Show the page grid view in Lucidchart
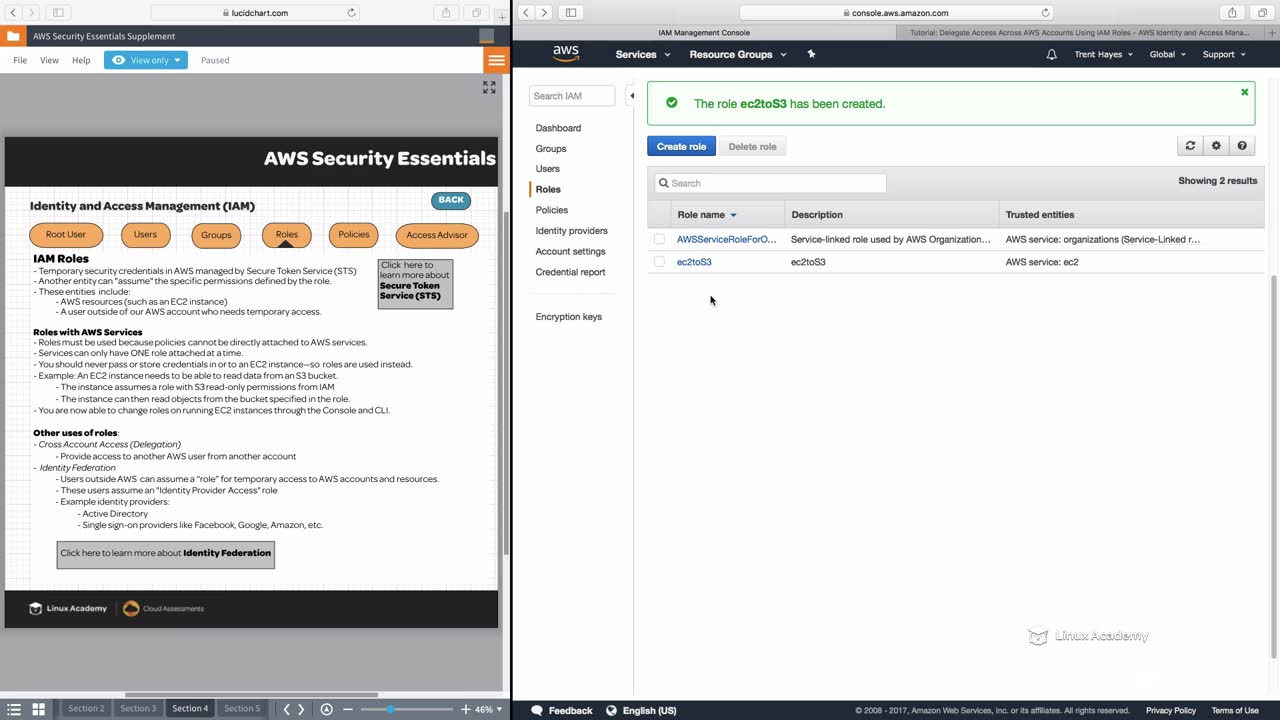Viewport: 1280px width, 720px height. [38, 709]
